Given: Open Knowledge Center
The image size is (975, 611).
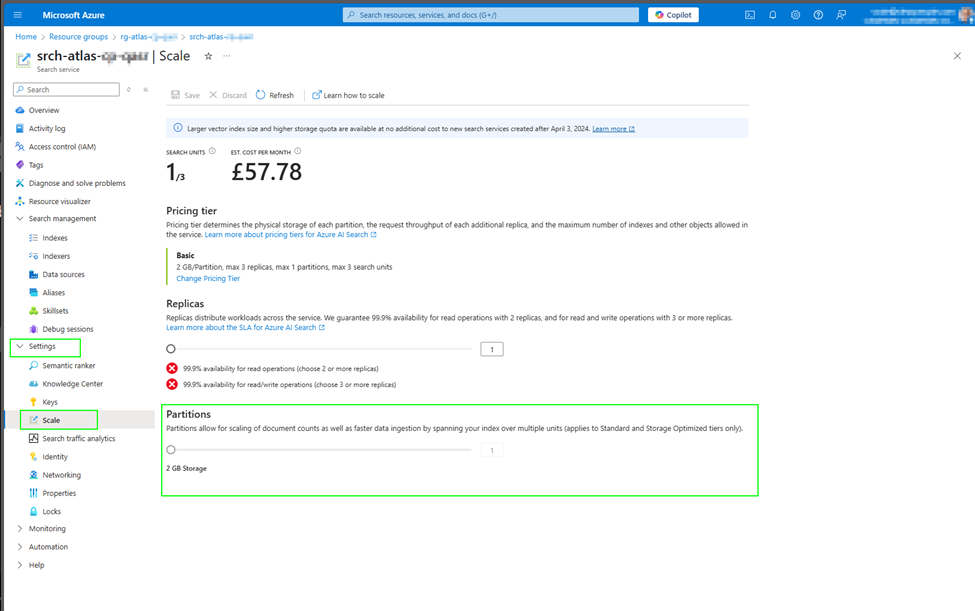Looking at the screenshot, I should tap(72, 384).
